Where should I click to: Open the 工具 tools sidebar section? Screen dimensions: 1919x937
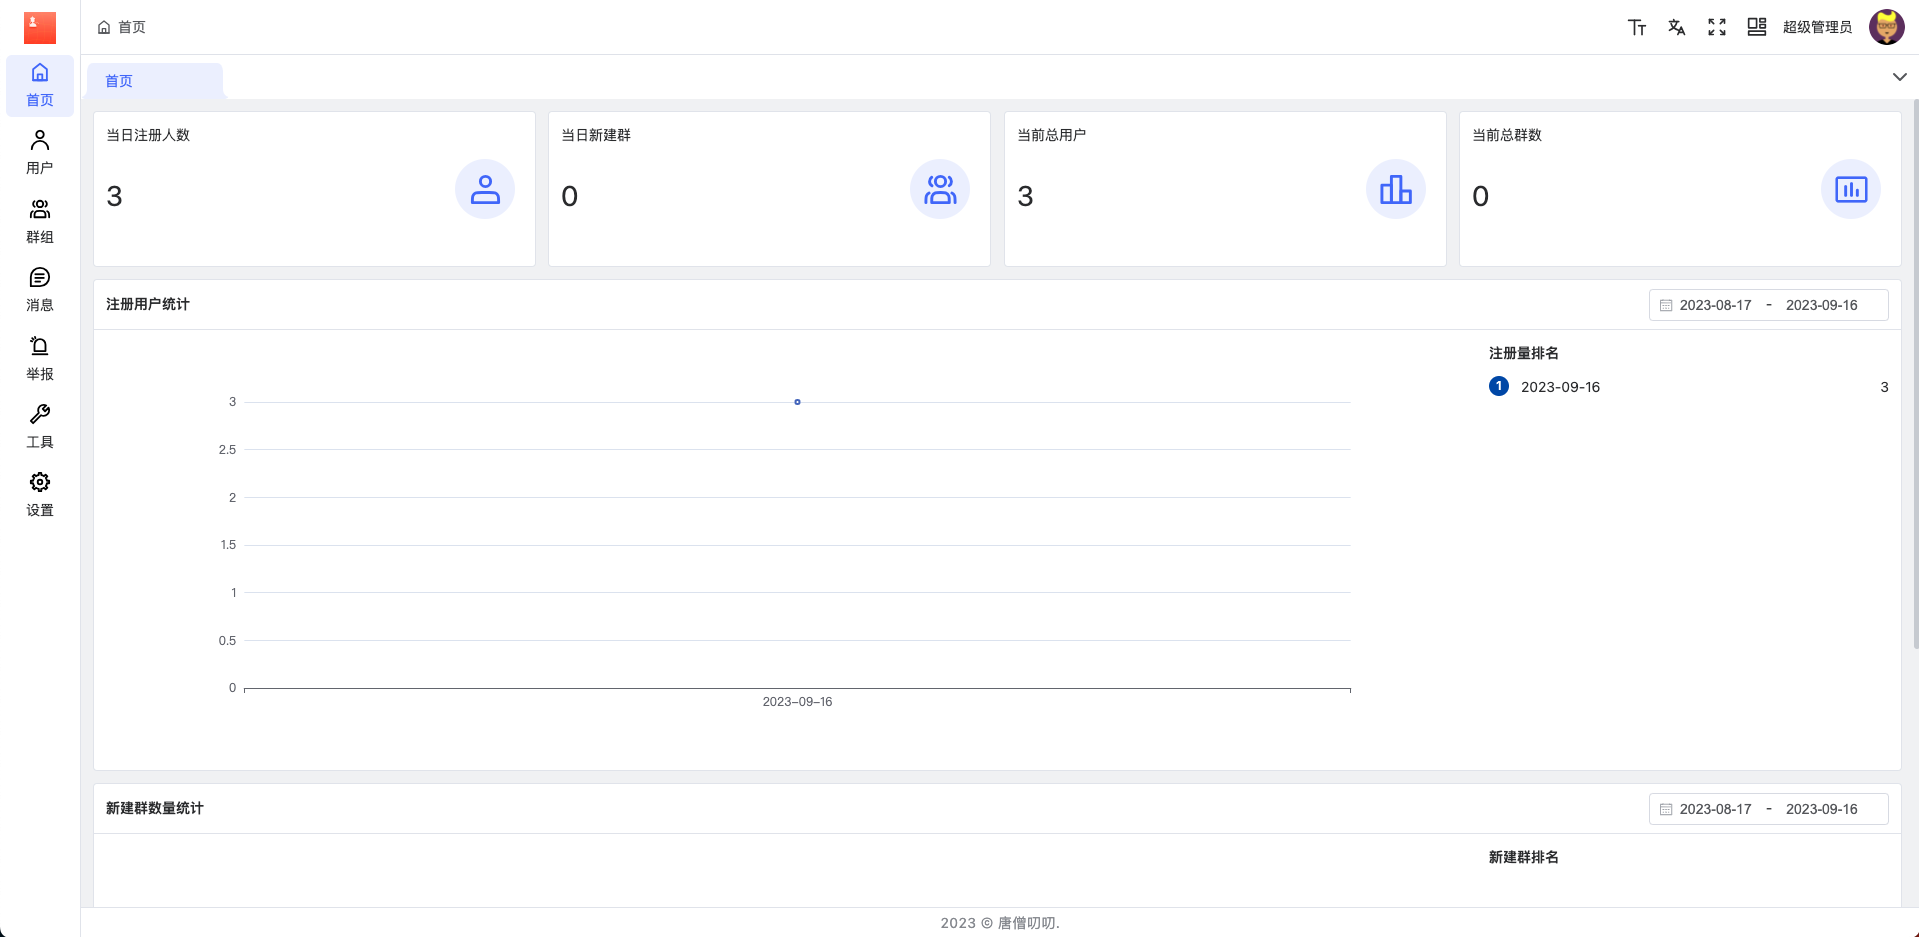click(40, 427)
